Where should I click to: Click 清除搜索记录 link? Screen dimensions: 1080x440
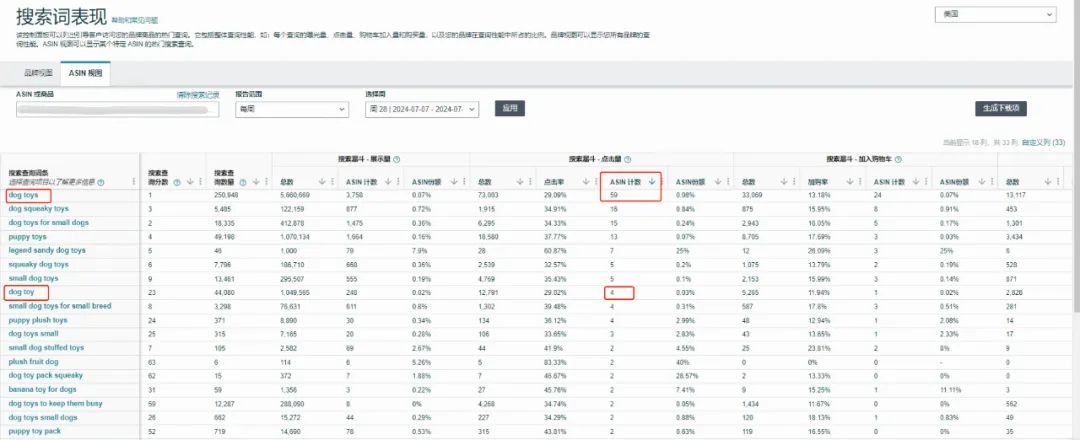[198, 95]
